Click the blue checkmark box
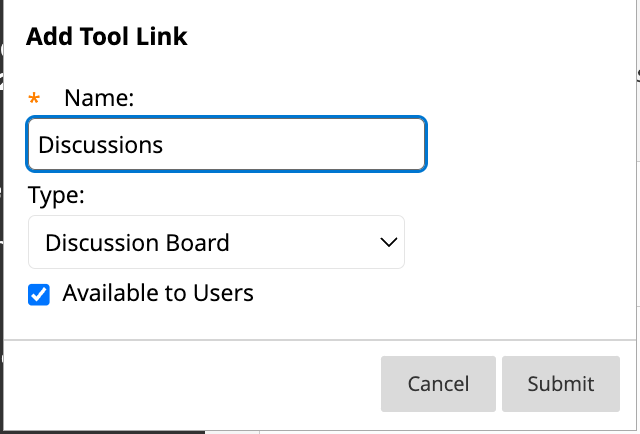 40,295
